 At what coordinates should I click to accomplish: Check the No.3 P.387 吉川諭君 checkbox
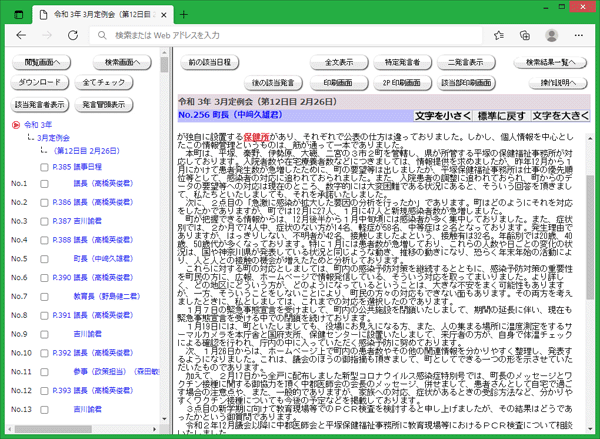(44, 221)
